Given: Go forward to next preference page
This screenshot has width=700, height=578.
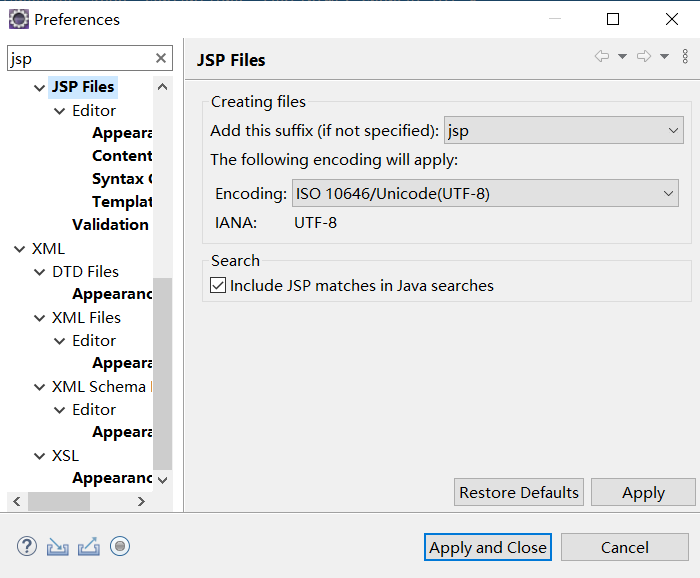Looking at the screenshot, I should coord(644,56).
